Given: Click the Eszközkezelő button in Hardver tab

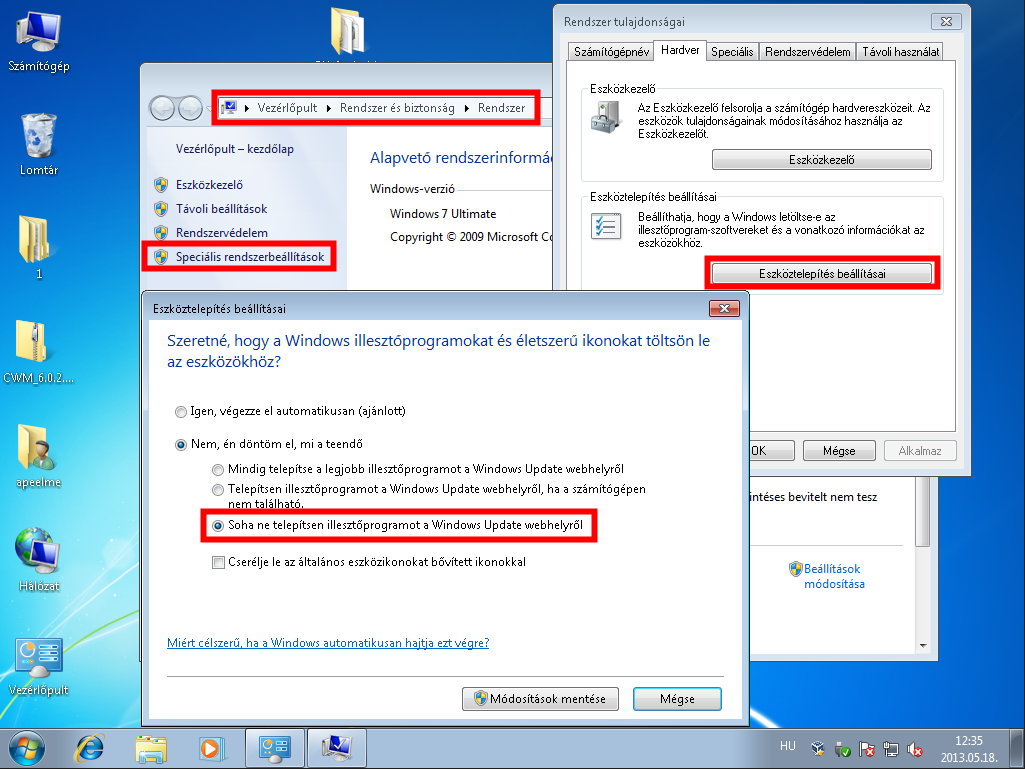Looking at the screenshot, I should tap(822, 160).
